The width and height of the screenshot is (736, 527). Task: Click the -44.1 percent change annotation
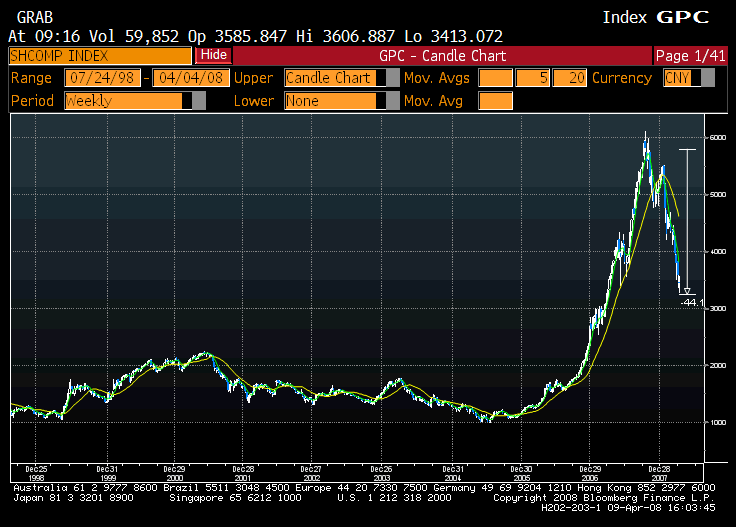click(693, 302)
